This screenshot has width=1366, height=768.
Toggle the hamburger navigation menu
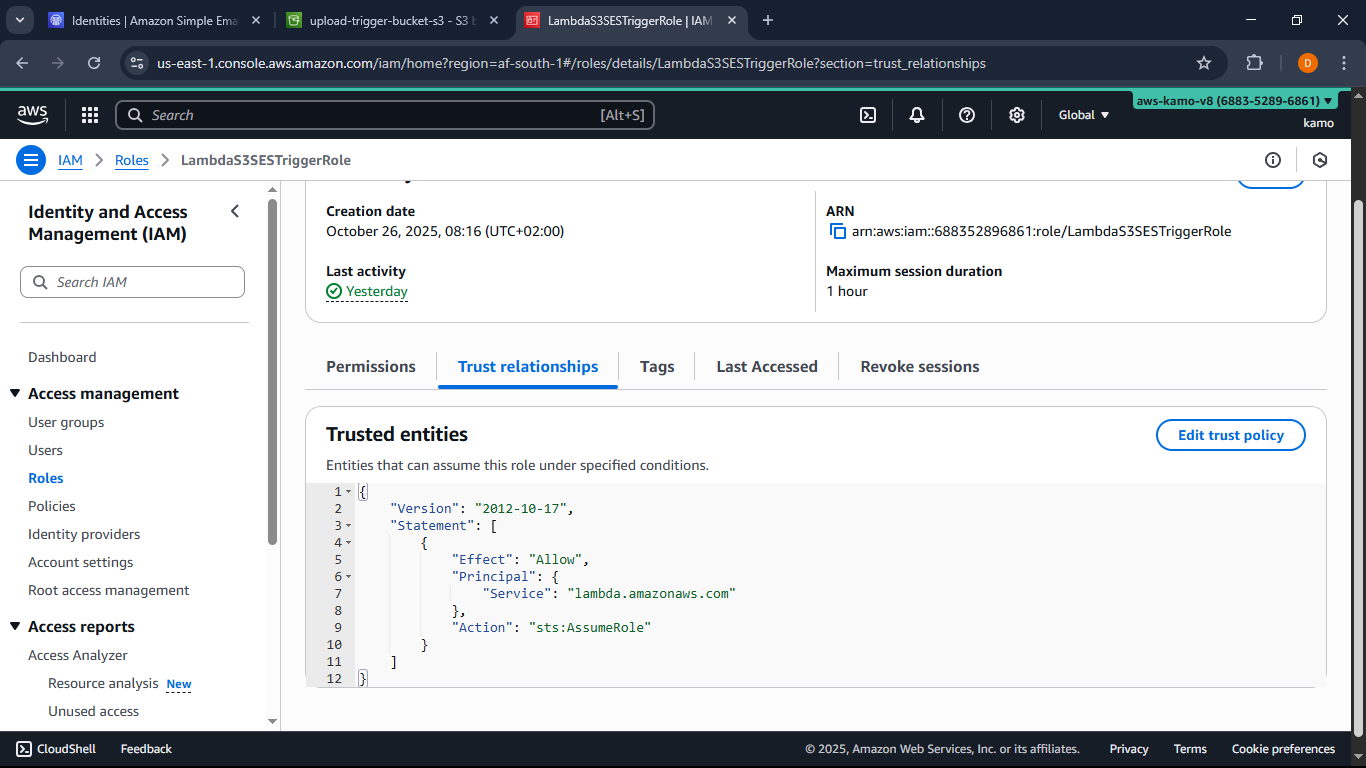tap(31, 160)
